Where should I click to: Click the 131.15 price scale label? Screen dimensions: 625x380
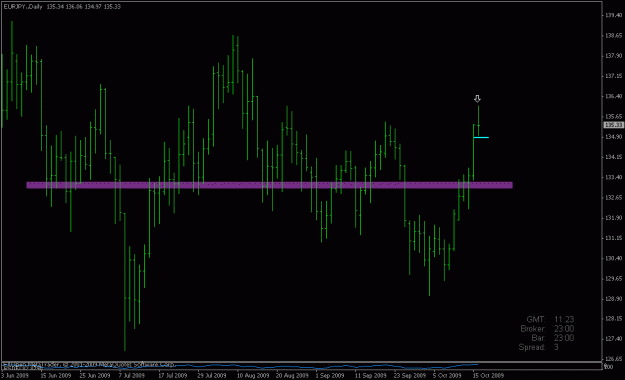point(614,238)
